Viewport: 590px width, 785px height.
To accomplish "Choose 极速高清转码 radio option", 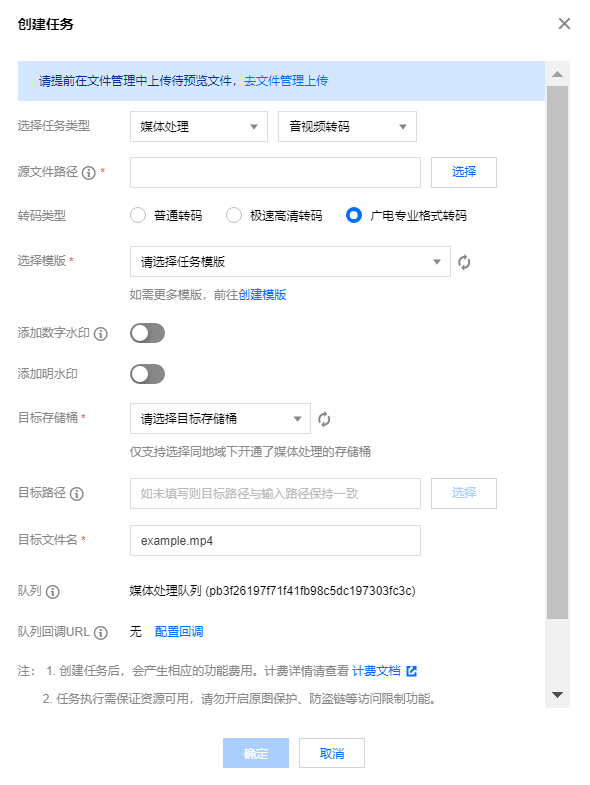I will pos(234,216).
